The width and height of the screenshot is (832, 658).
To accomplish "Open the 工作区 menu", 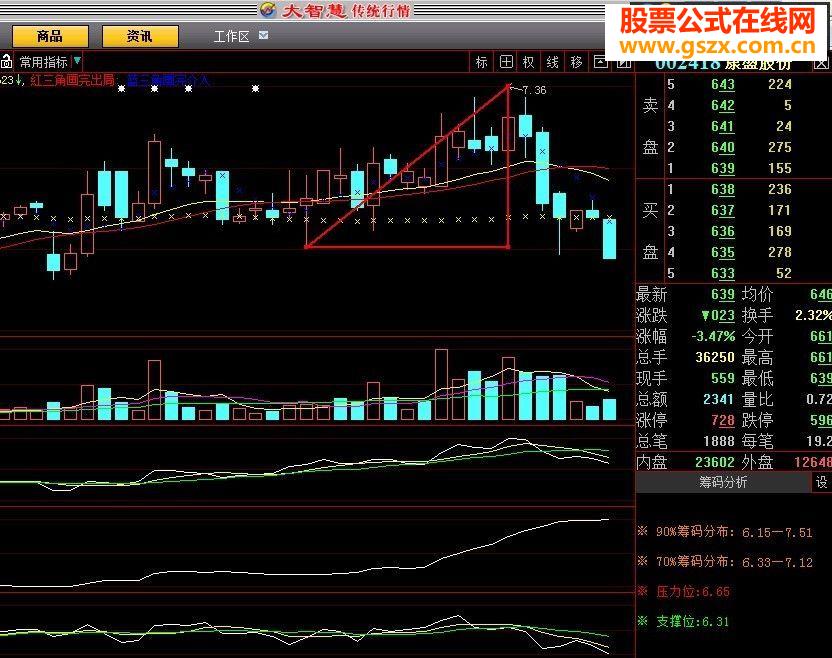I will pos(231,36).
